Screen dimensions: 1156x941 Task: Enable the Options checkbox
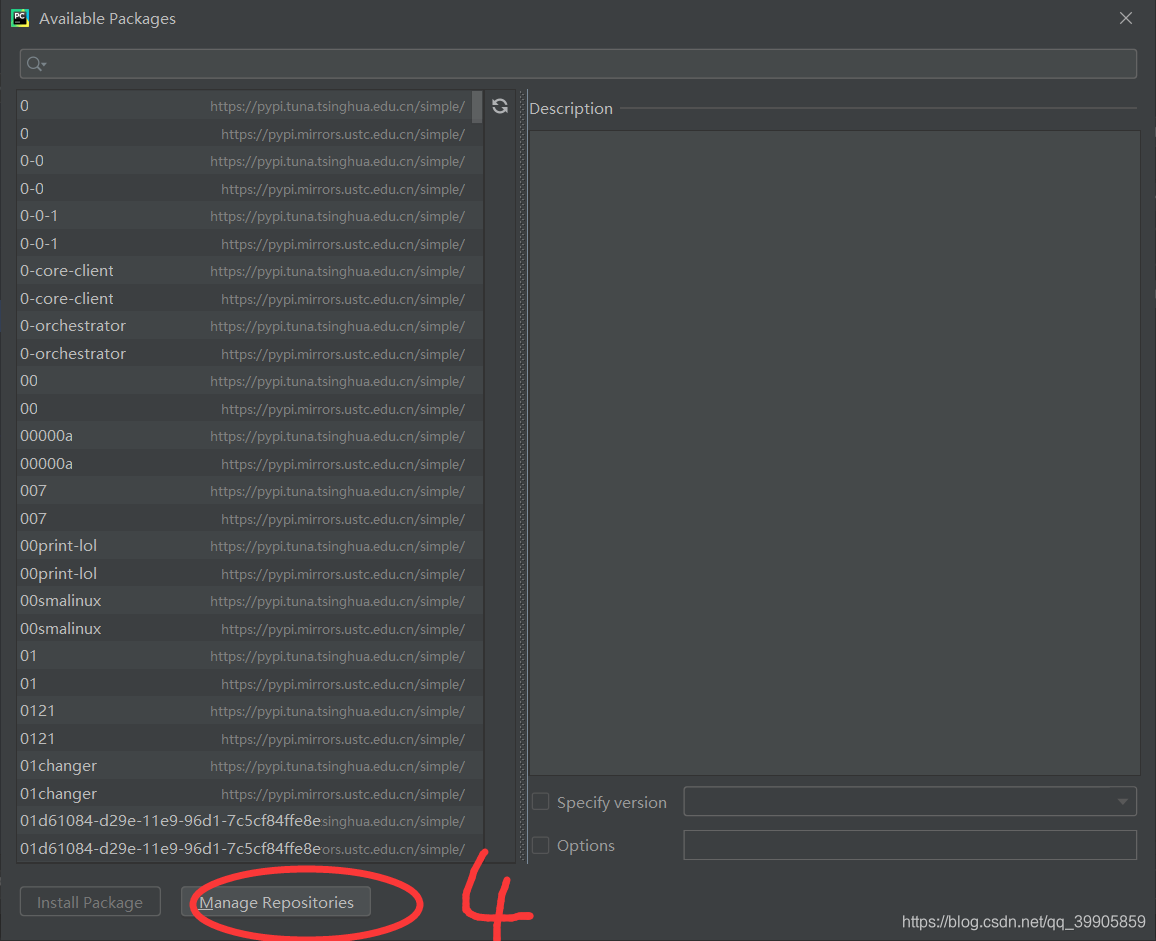tap(540, 845)
